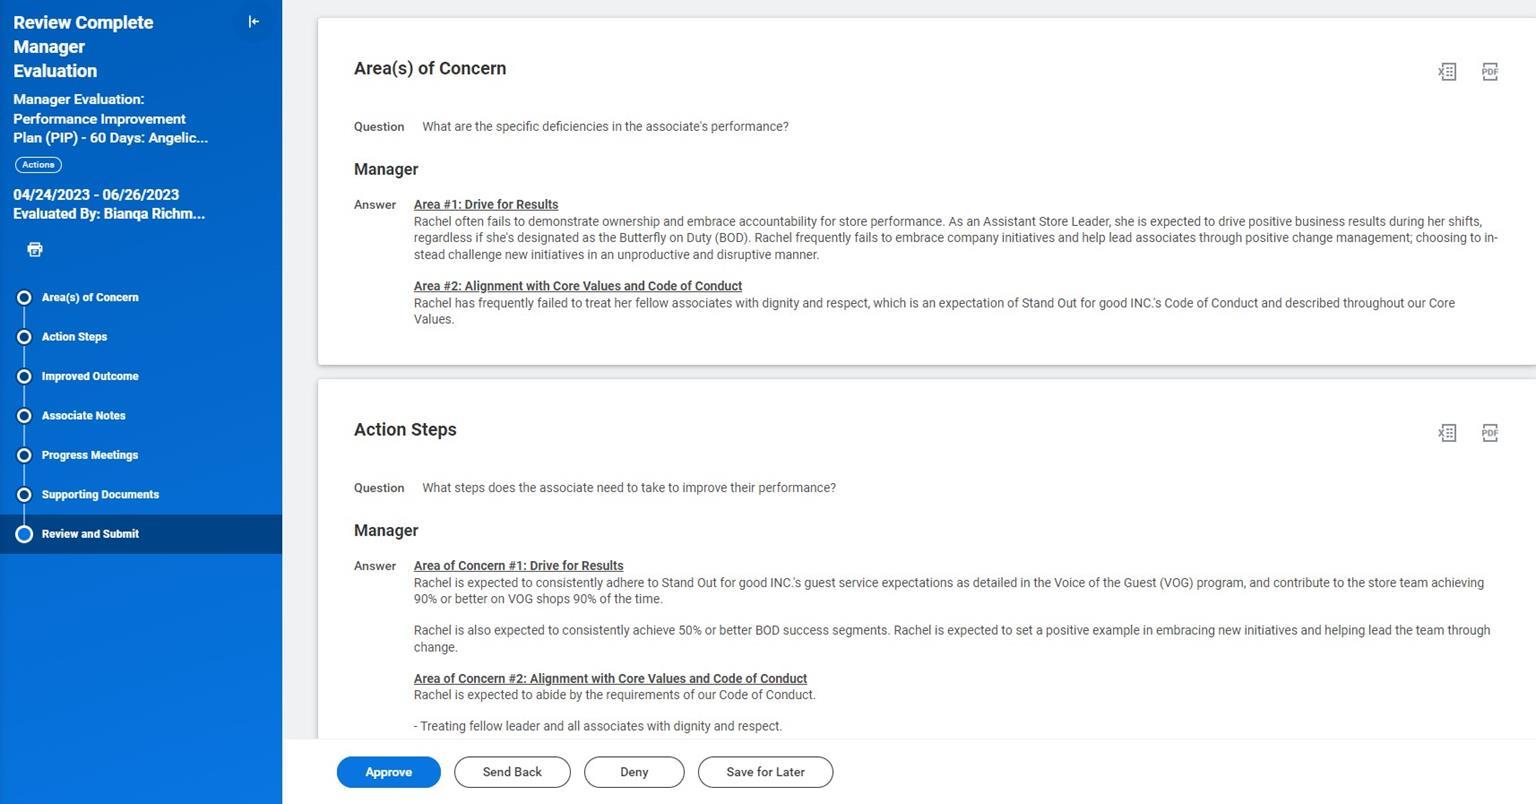Approve the manager evaluation
Screen dimensions: 1536x804
pyautogui.click(x=388, y=772)
